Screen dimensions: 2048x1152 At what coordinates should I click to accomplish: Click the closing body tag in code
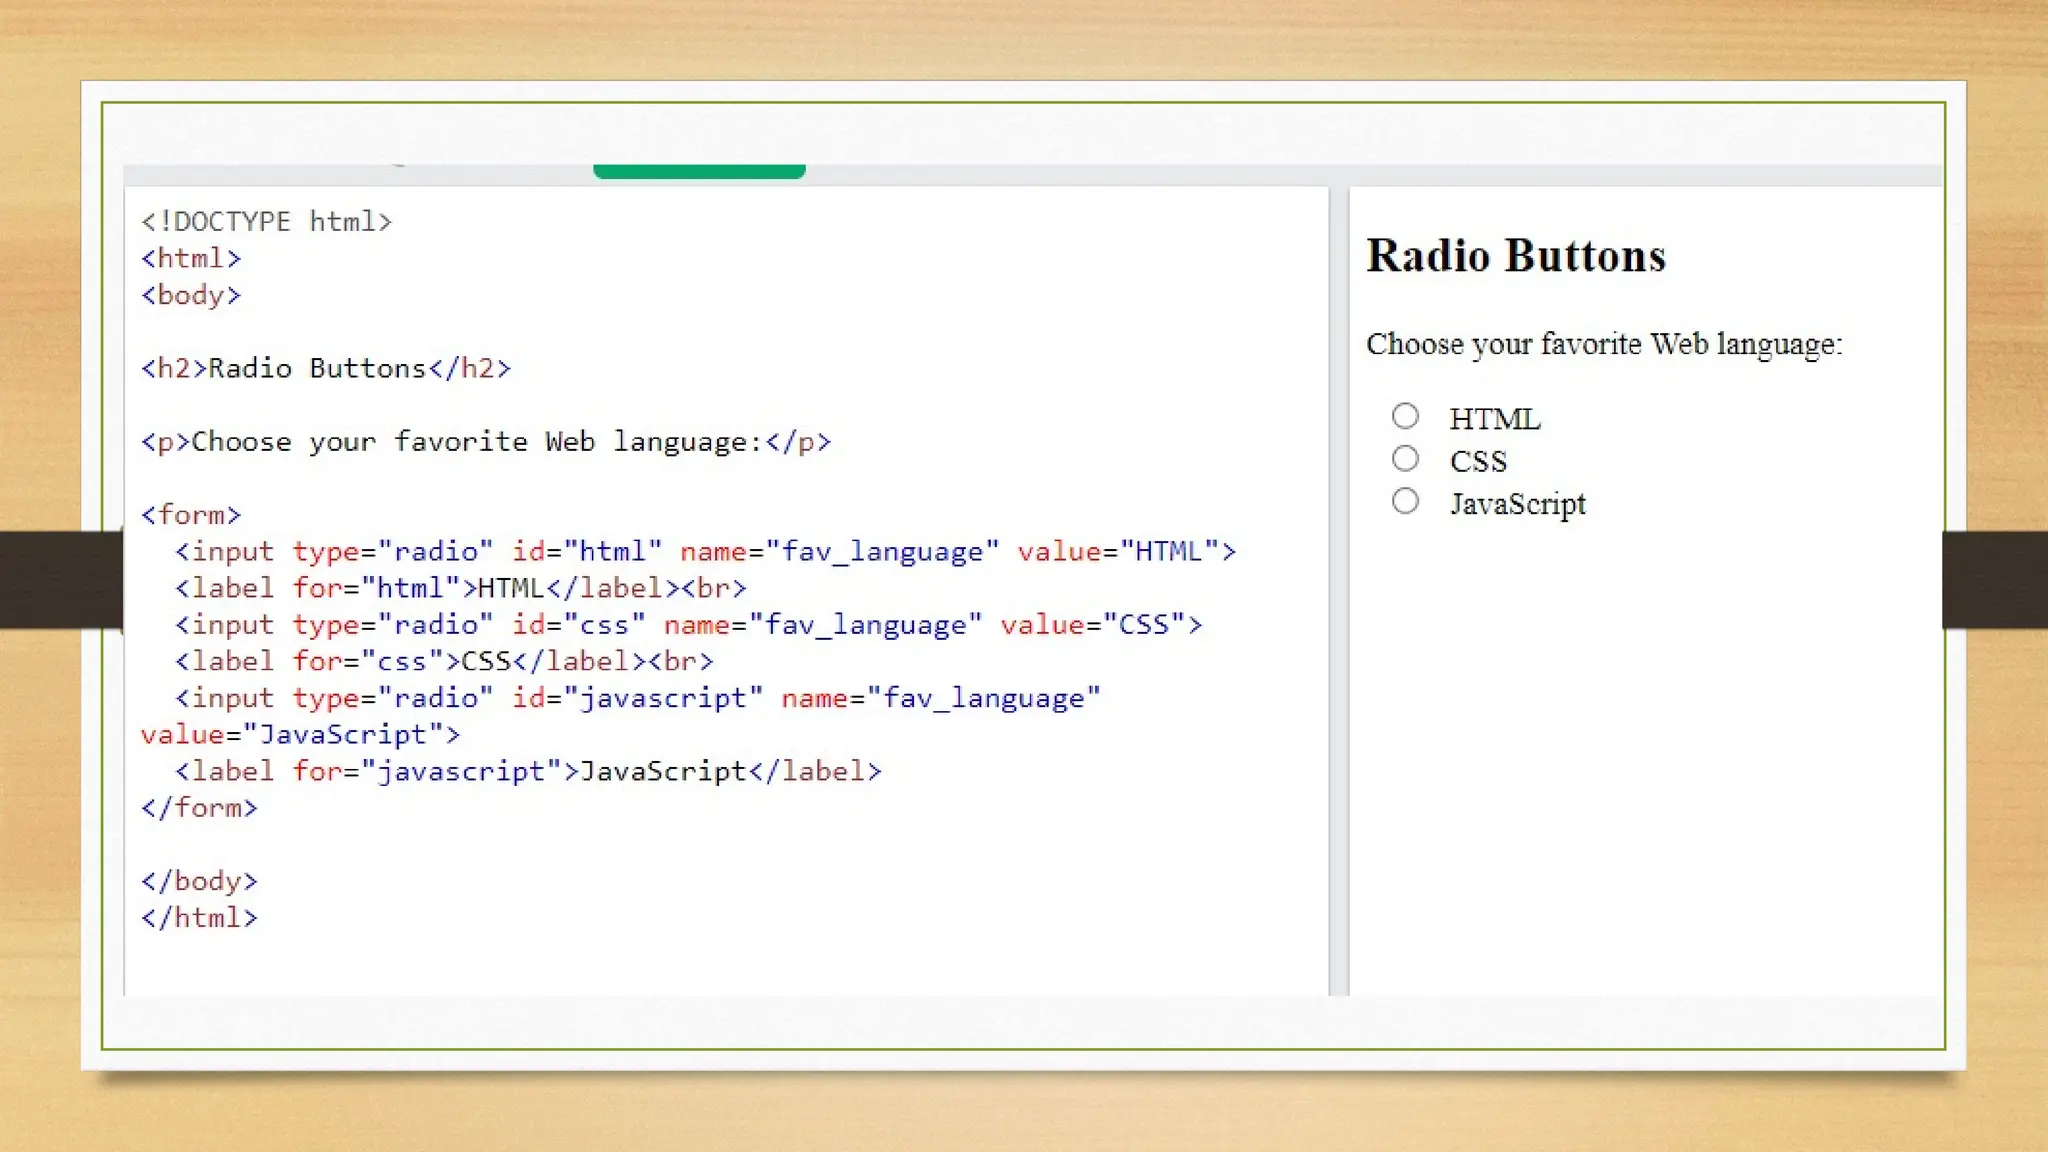pyautogui.click(x=199, y=882)
